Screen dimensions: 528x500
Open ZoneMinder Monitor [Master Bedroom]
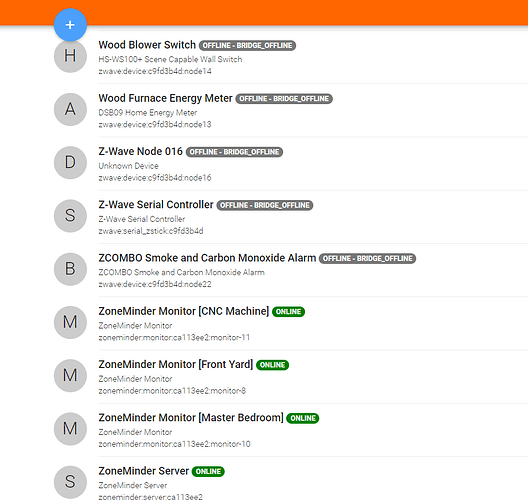click(191, 418)
